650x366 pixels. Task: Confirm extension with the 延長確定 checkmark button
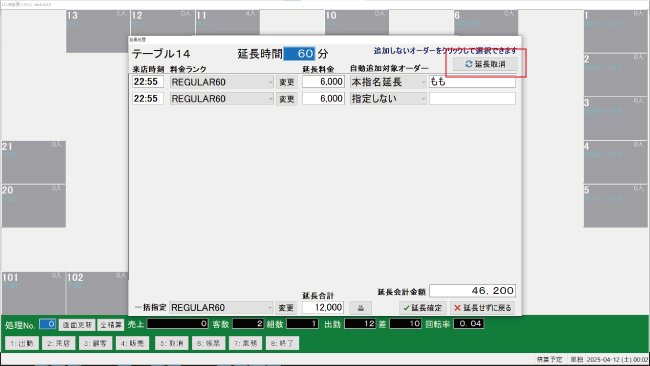coord(422,308)
